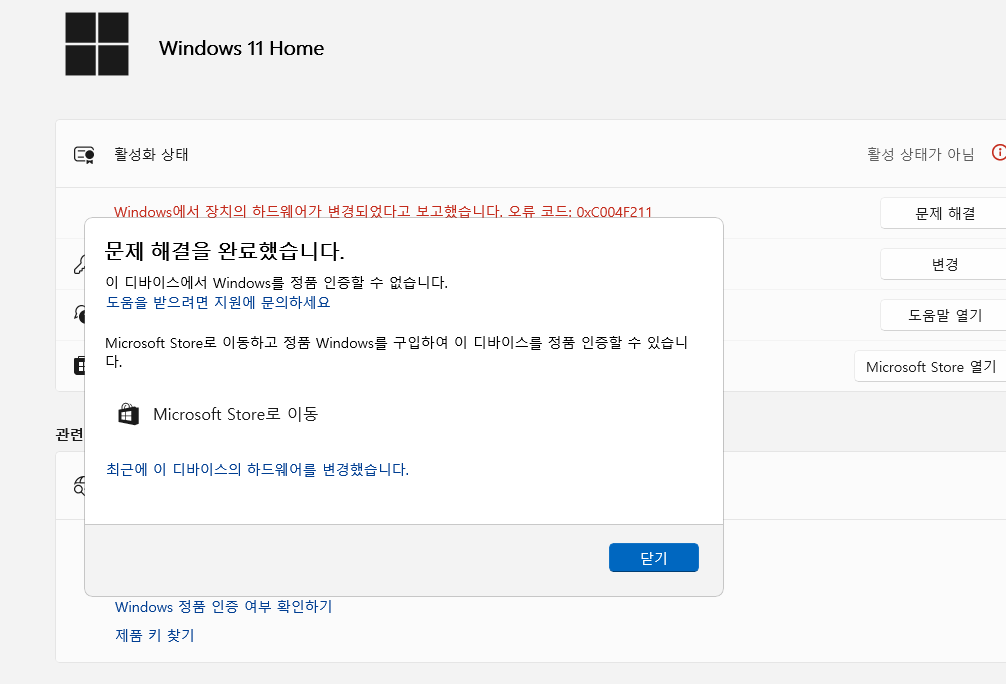Click the red error info icon near 활성 상태가 아님
The image size is (1006, 684).
[997, 154]
